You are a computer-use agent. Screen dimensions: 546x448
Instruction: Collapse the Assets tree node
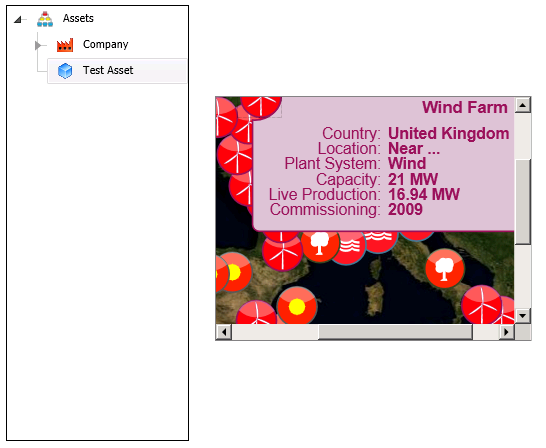coord(18,19)
